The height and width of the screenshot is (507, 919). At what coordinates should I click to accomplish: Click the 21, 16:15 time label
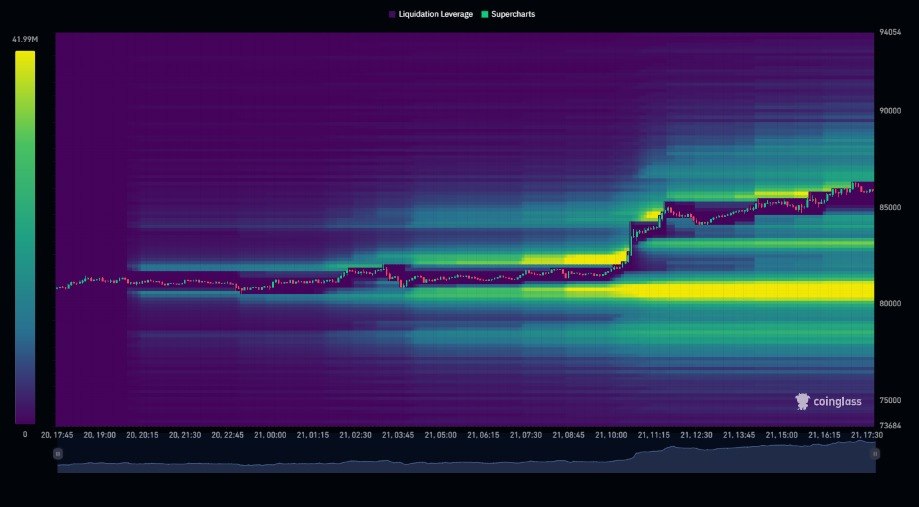[824, 435]
